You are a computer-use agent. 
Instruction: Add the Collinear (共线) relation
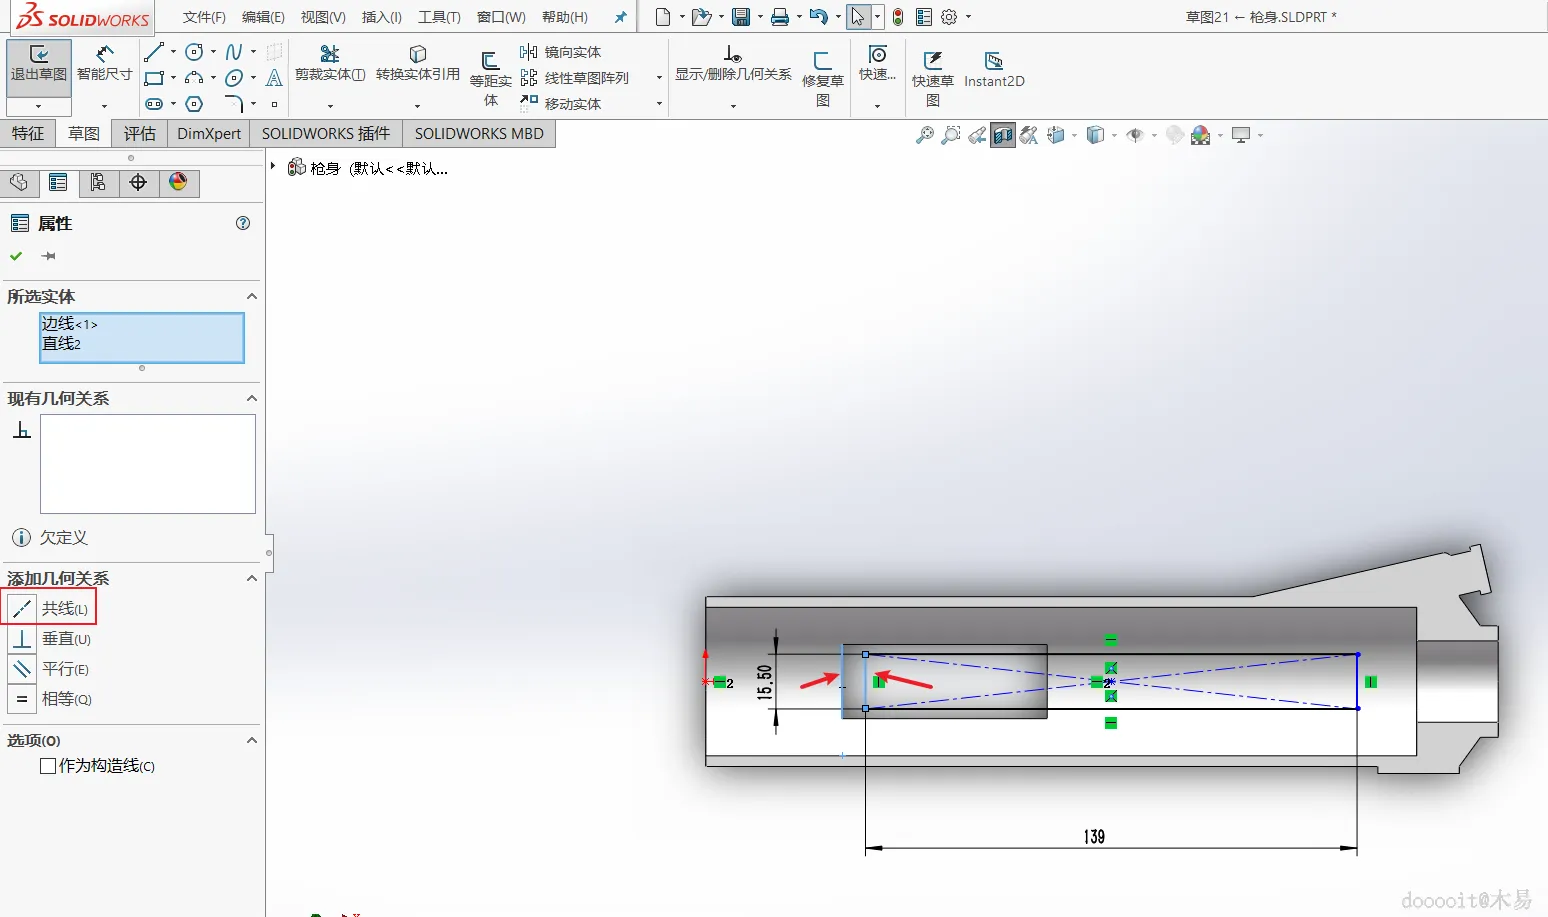[50, 608]
